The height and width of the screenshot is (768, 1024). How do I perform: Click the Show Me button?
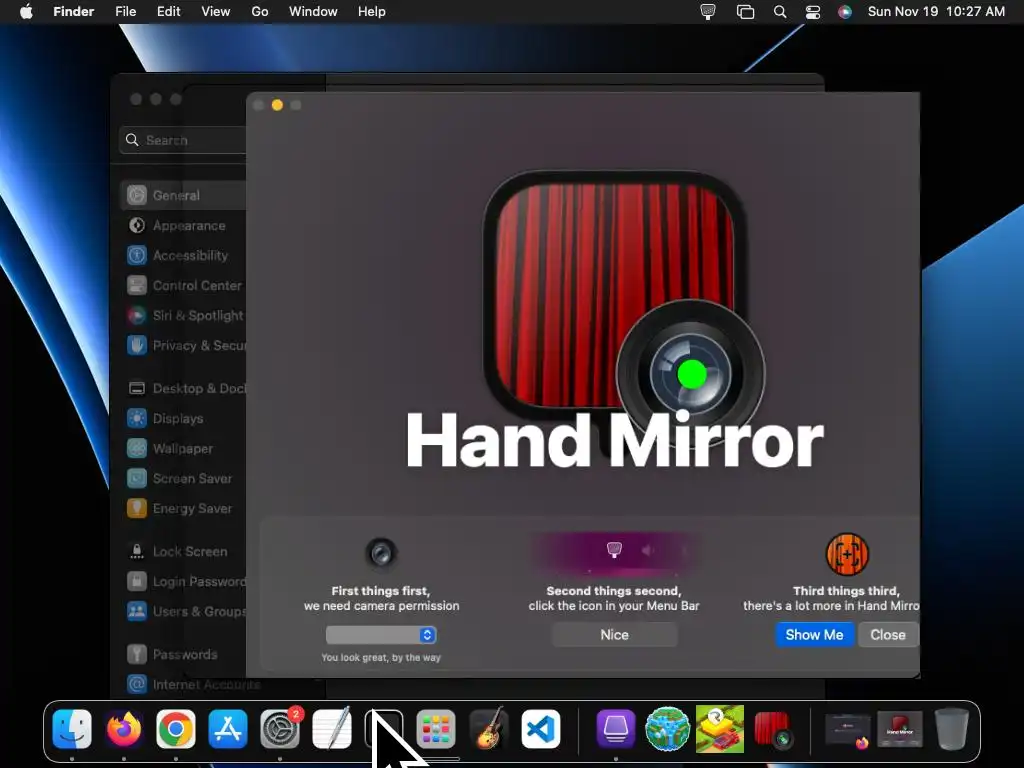(x=814, y=635)
